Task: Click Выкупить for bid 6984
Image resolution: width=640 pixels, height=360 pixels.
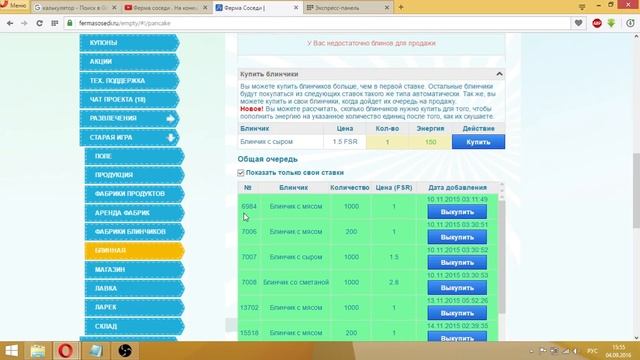Action: coord(457,212)
